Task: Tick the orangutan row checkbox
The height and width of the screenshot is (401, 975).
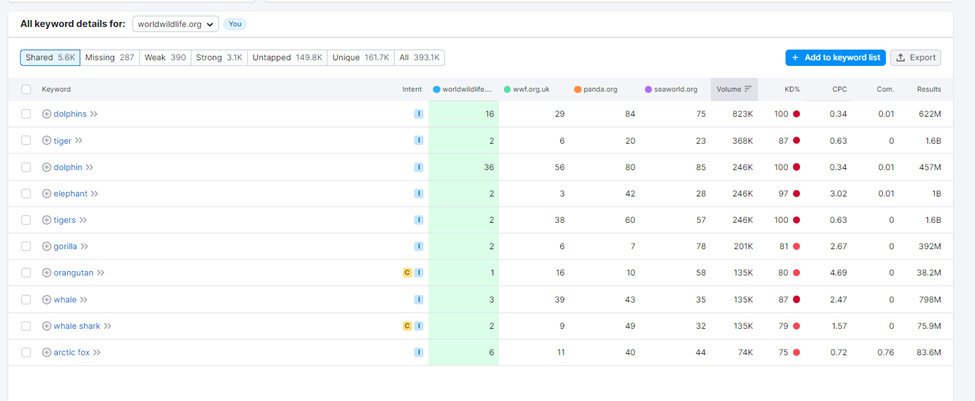Action: pyautogui.click(x=25, y=273)
